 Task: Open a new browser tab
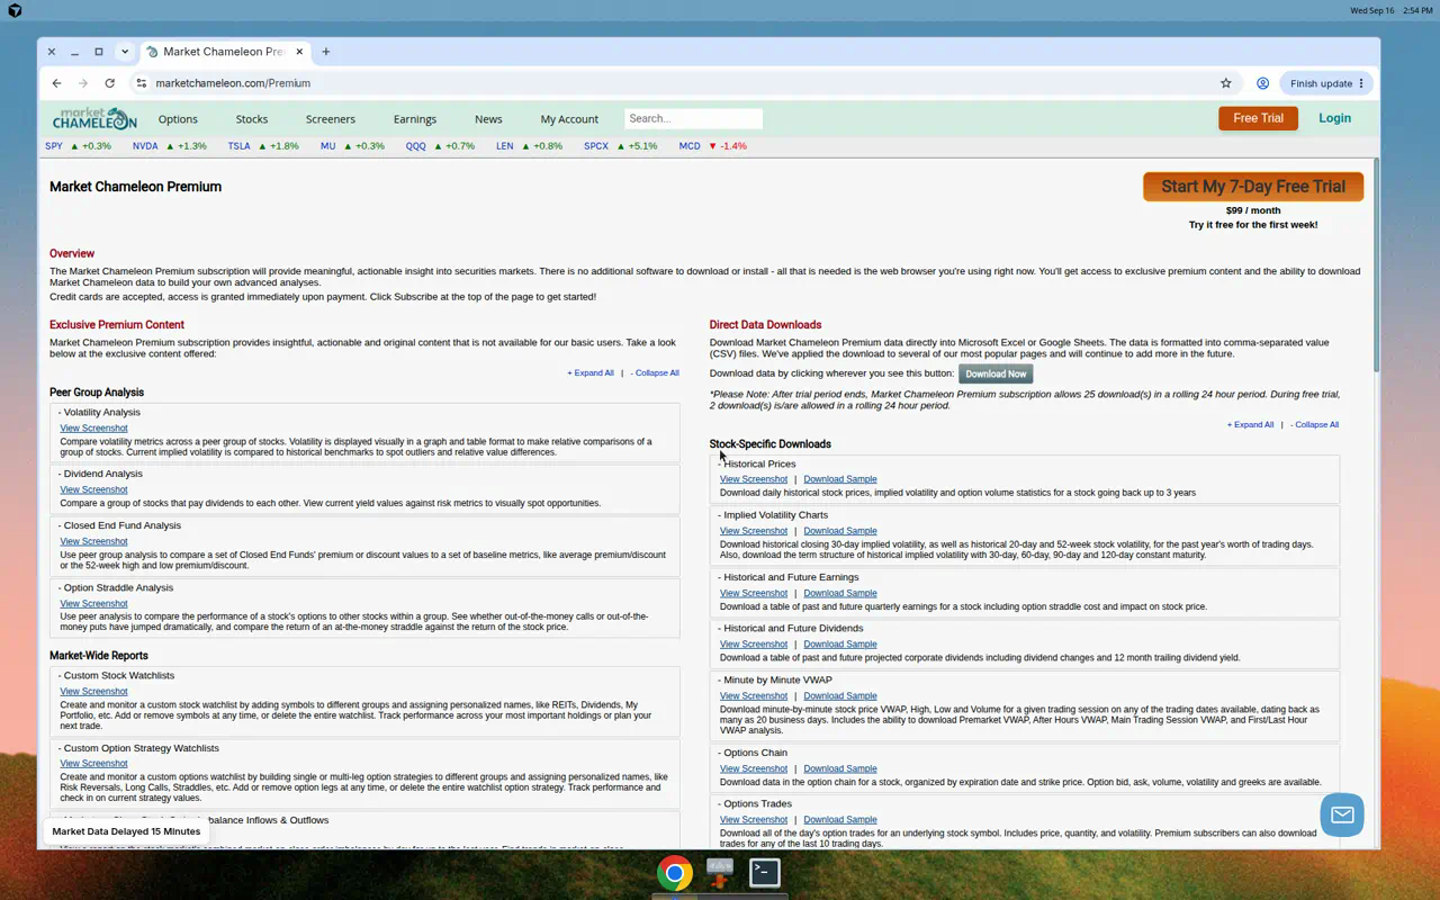click(326, 51)
